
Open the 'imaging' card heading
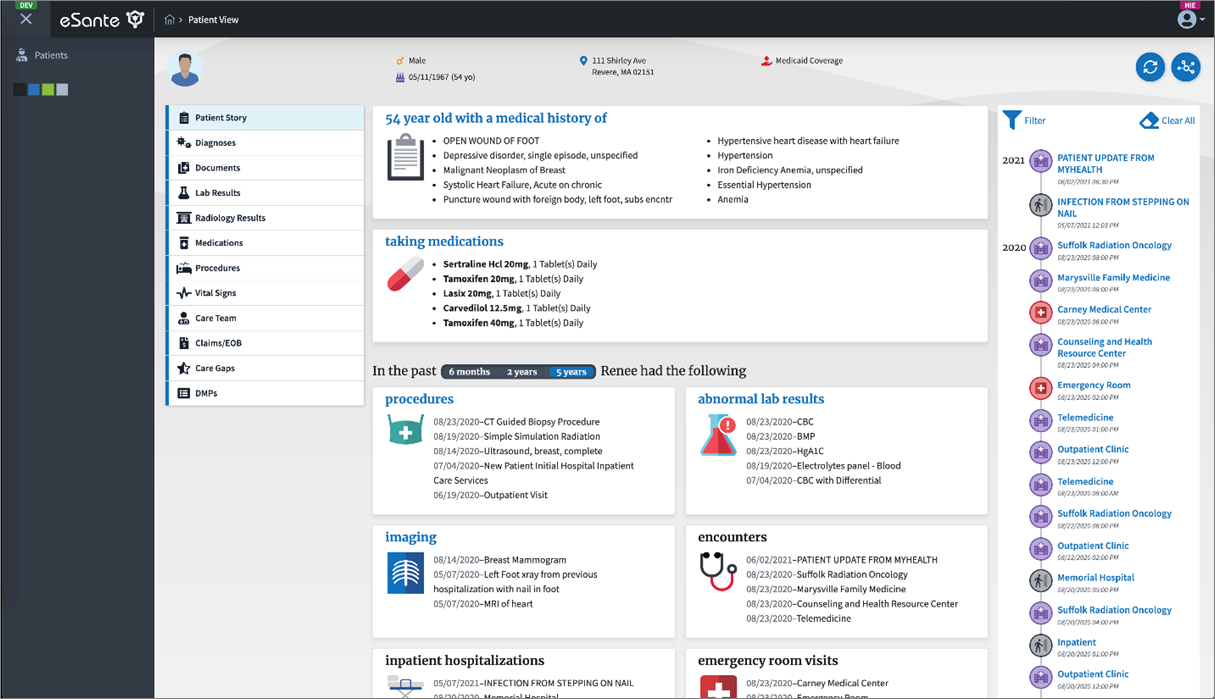(x=411, y=537)
